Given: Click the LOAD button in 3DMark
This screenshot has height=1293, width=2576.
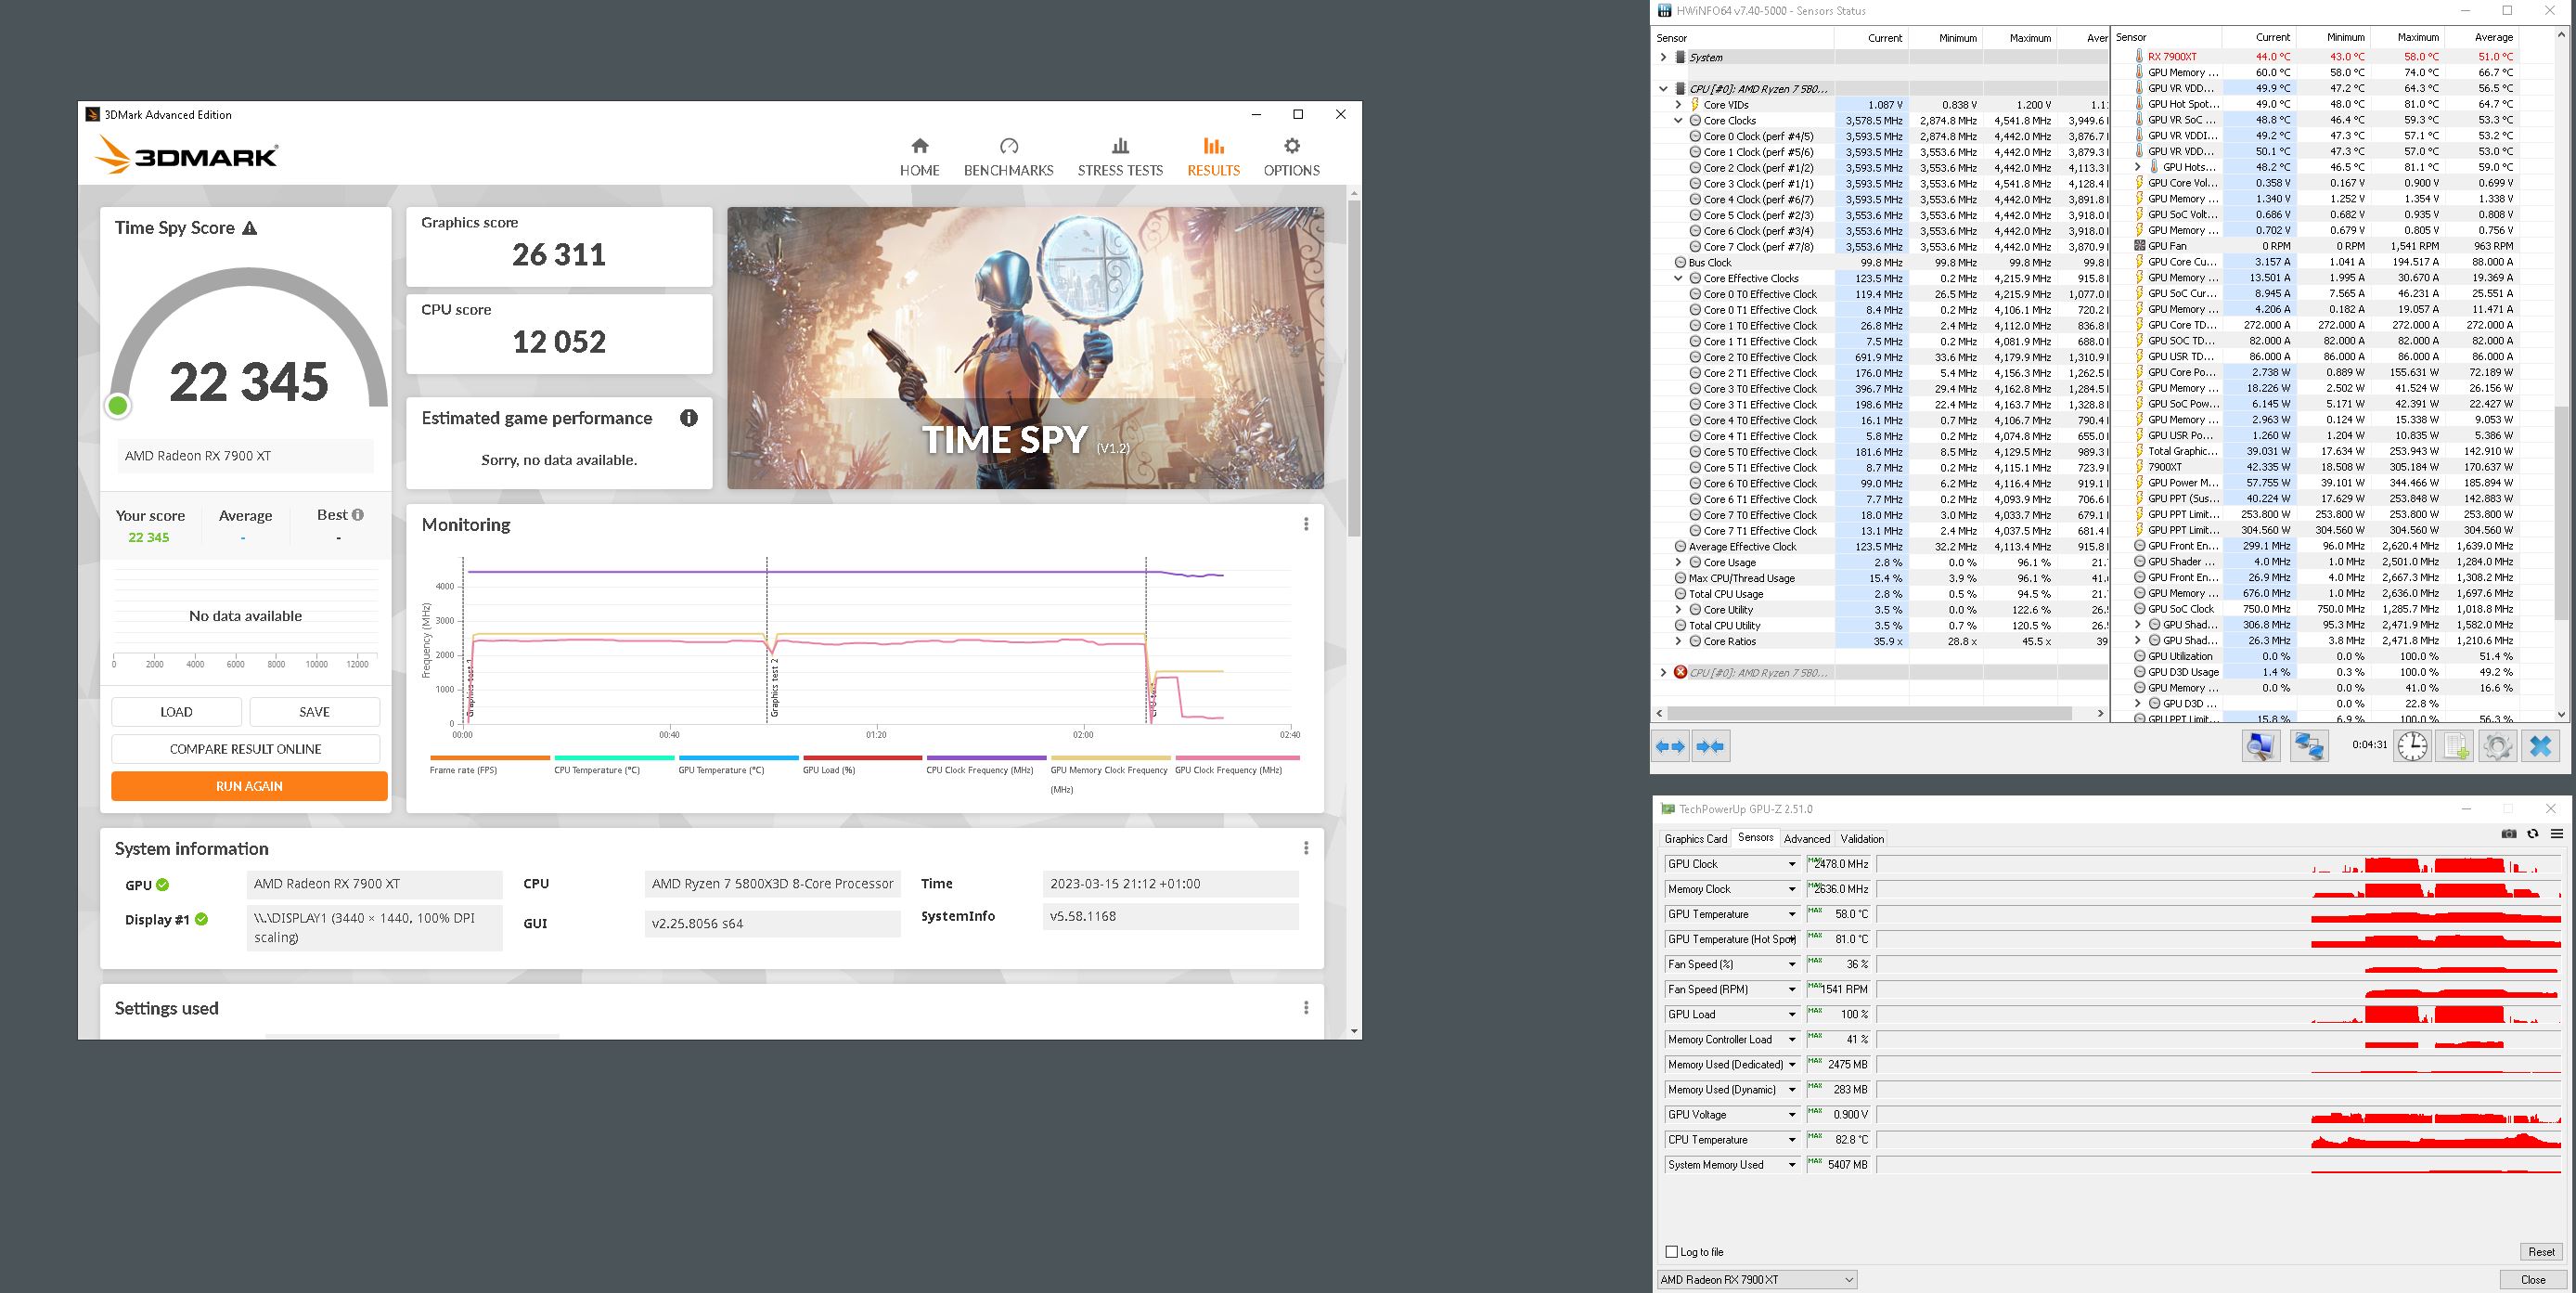Looking at the screenshot, I should click(x=176, y=712).
